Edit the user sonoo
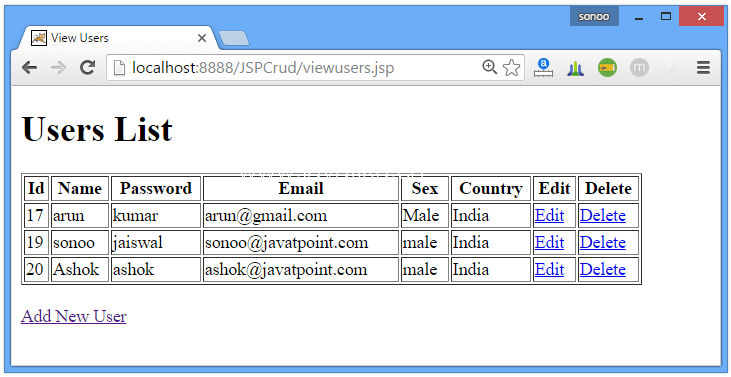 pos(549,242)
